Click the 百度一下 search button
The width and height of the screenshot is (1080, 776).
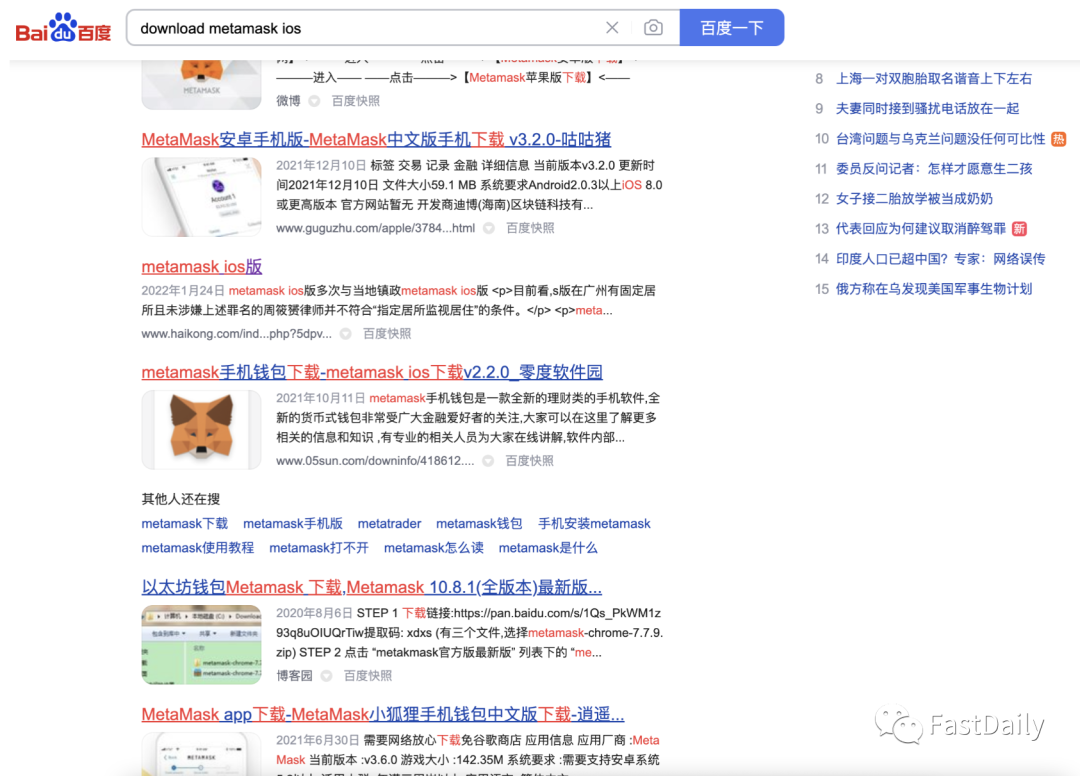point(731,28)
